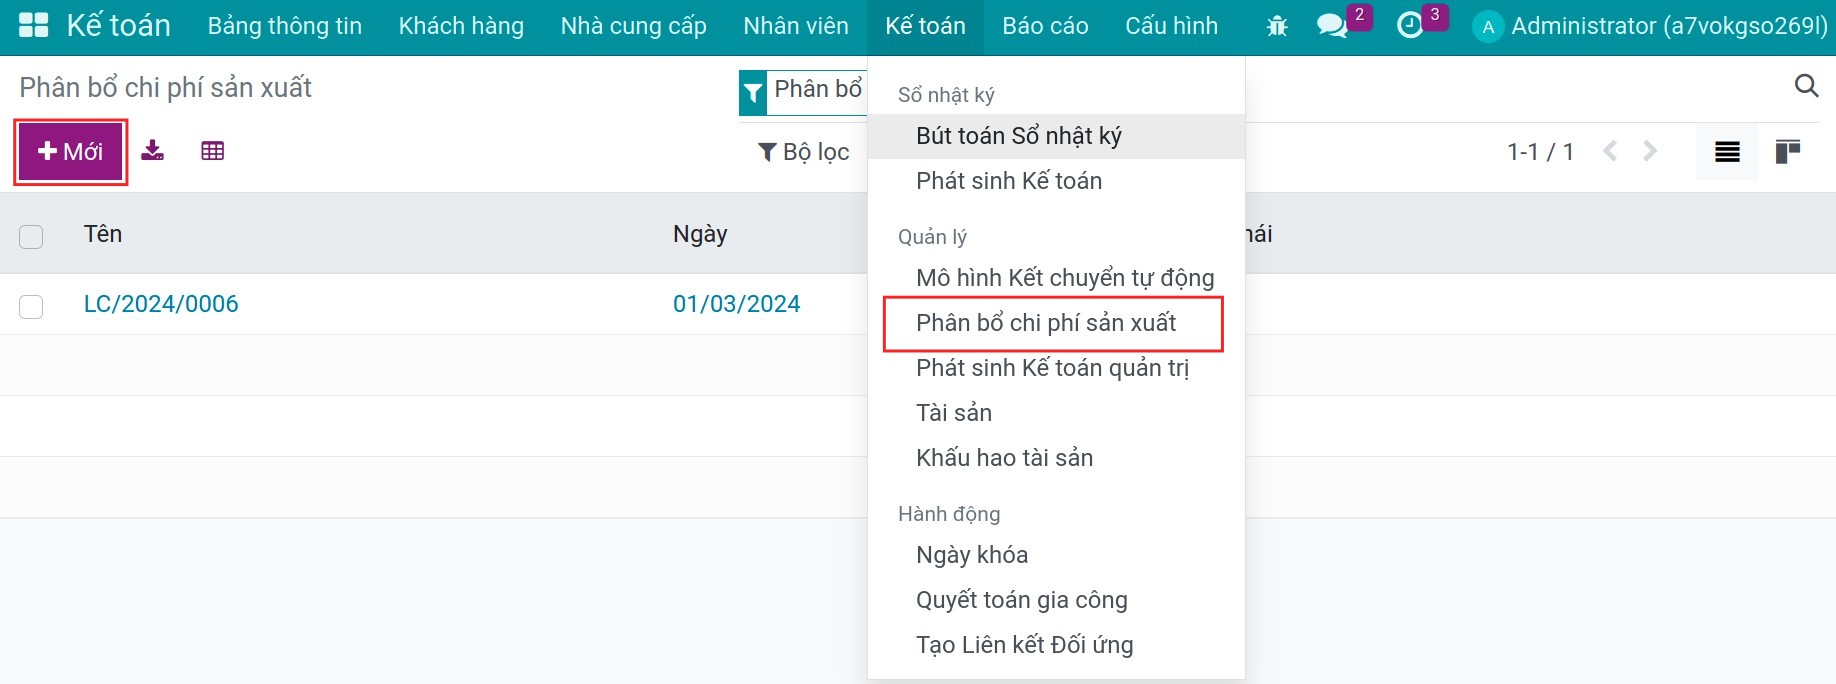
Task: Open the activities clock icon with badge 3
Action: click(1410, 26)
